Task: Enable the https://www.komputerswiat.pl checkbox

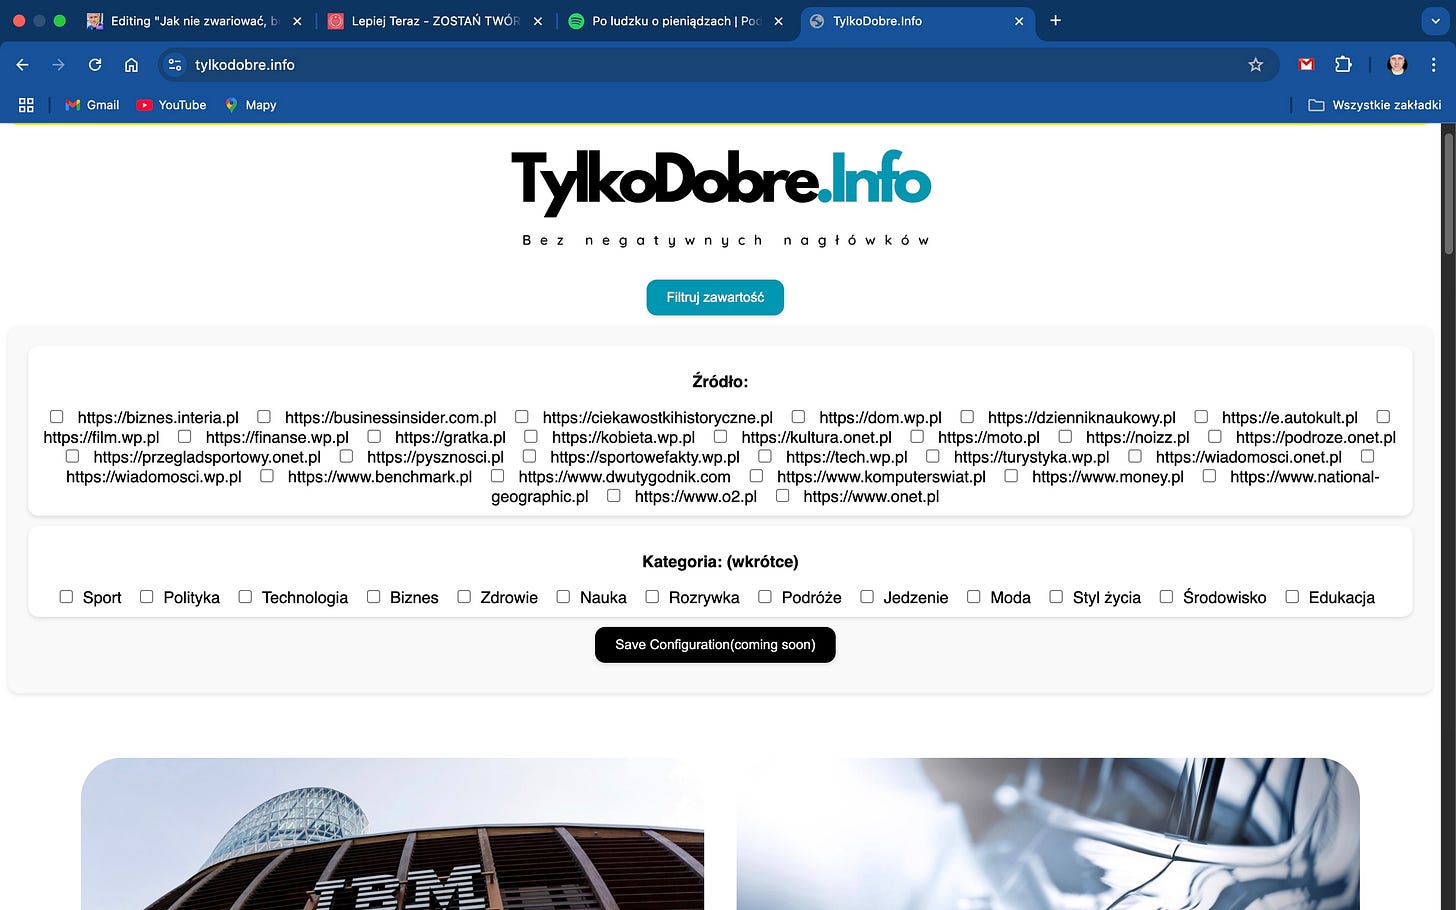Action: [x=756, y=476]
